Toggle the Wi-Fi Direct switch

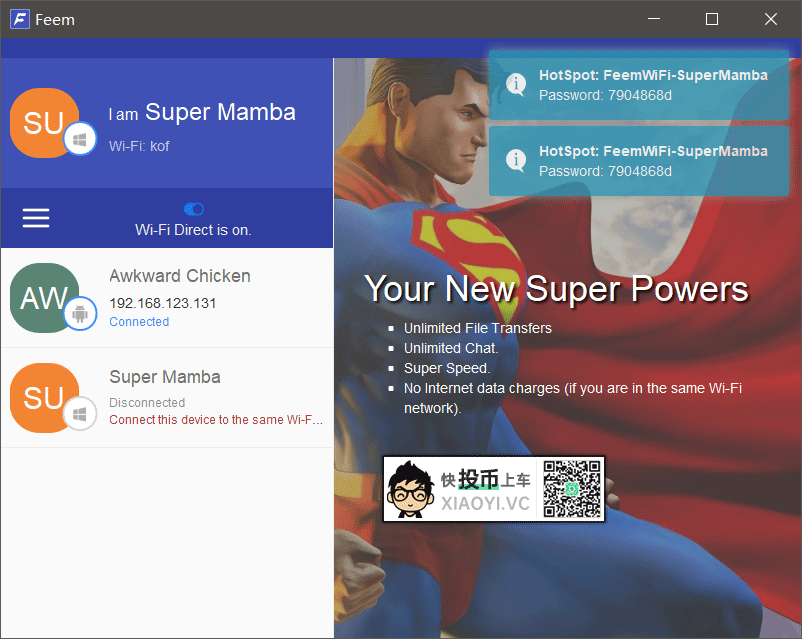click(194, 209)
